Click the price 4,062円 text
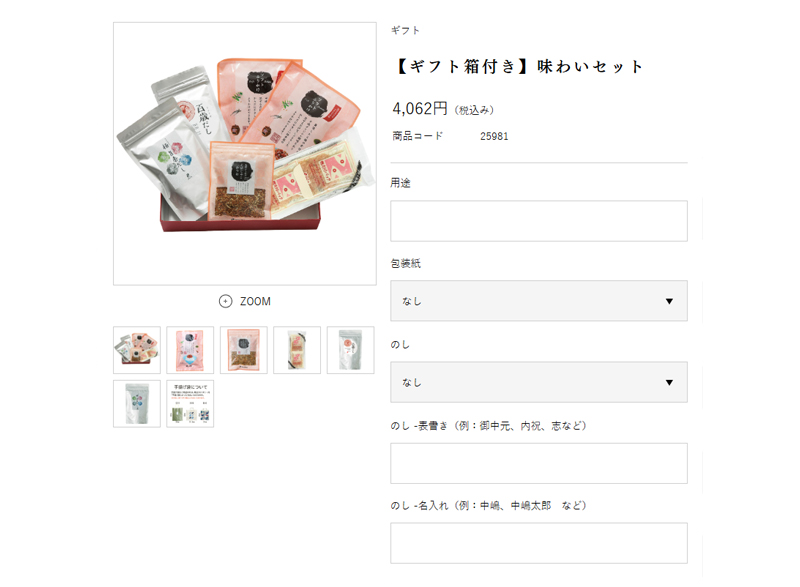This screenshot has width=800, height=587. click(419, 108)
